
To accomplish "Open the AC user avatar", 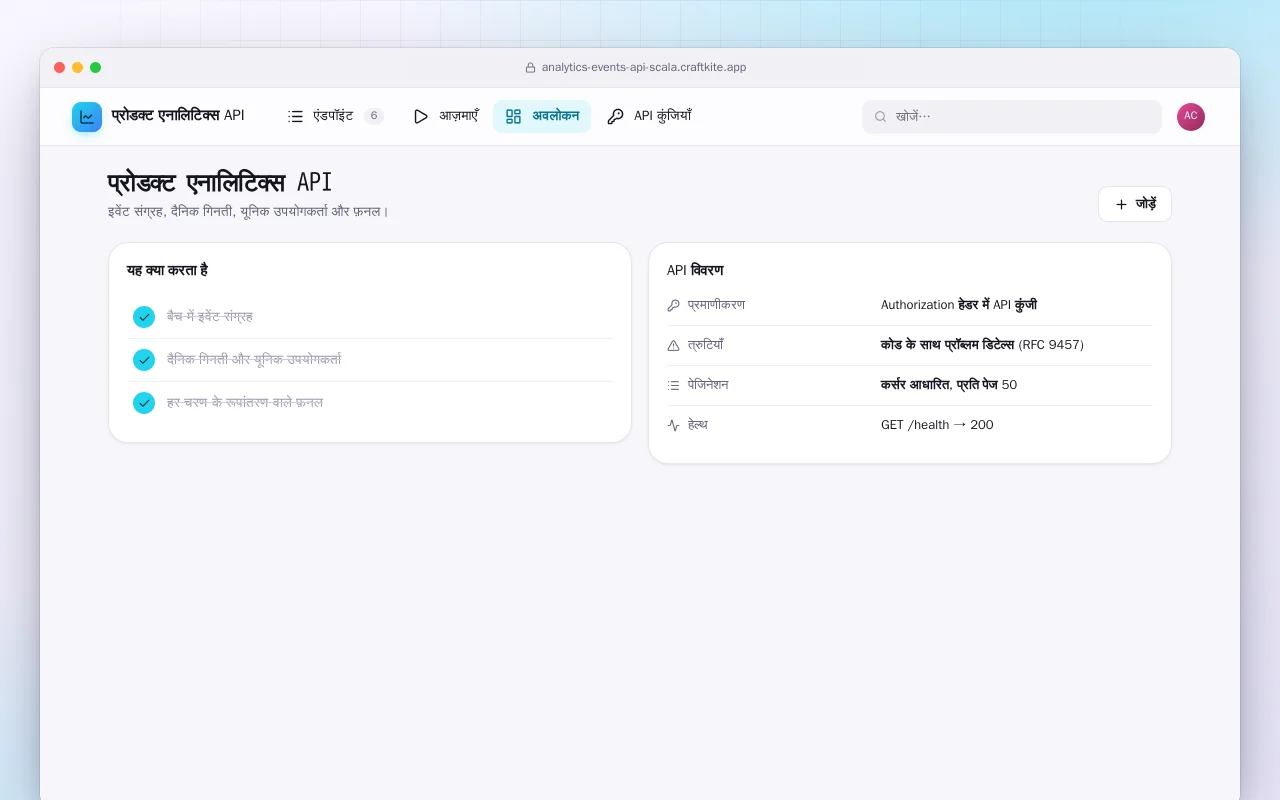I will 1191,117.
